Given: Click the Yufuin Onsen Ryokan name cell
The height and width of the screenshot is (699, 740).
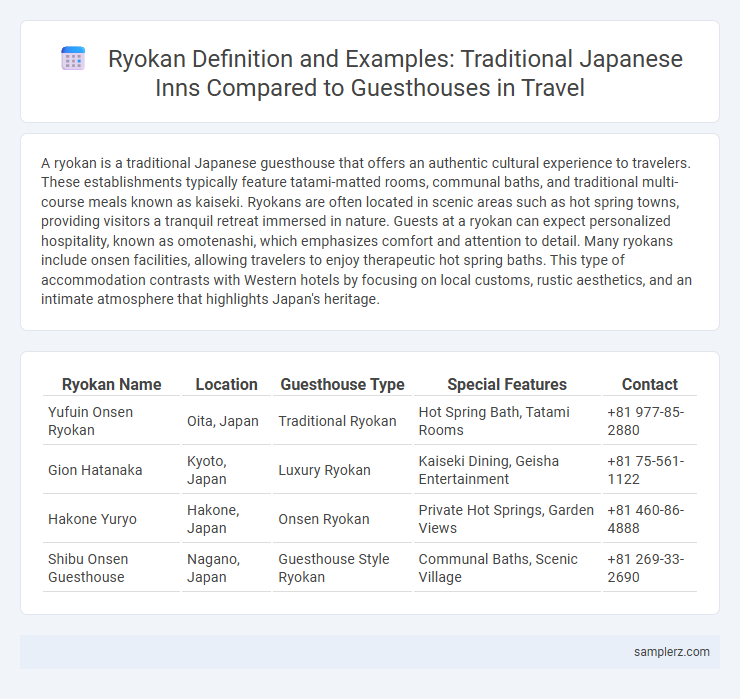Looking at the screenshot, I should 111,421.
